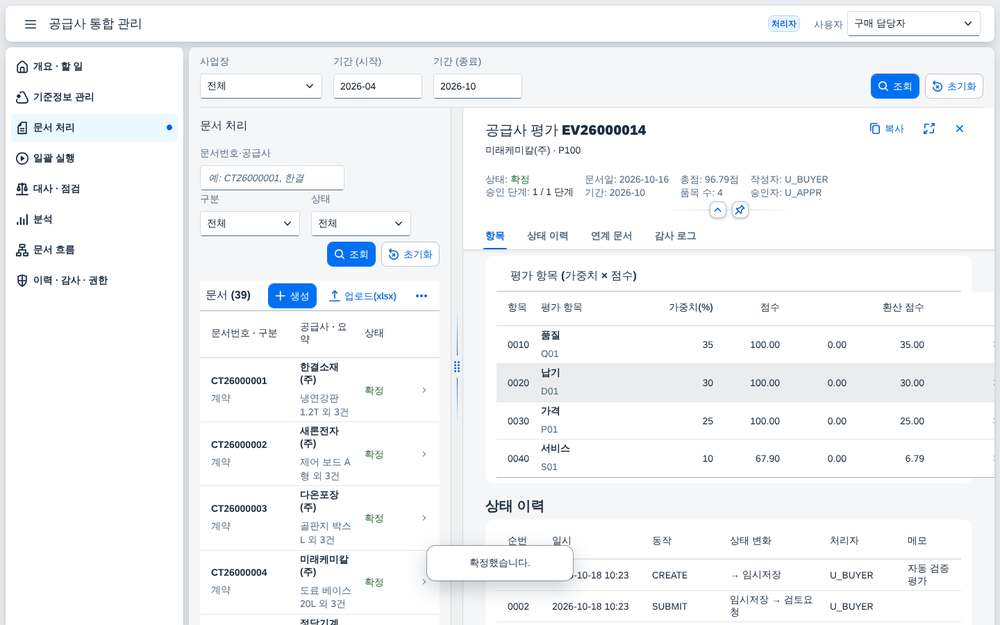
Task: Click document number CT26000004
Action: tap(239, 572)
